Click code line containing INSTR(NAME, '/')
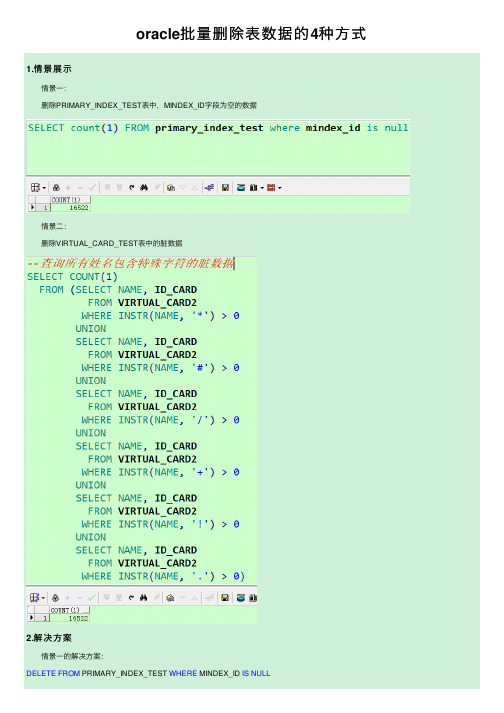504x713 pixels. [161, 420]
